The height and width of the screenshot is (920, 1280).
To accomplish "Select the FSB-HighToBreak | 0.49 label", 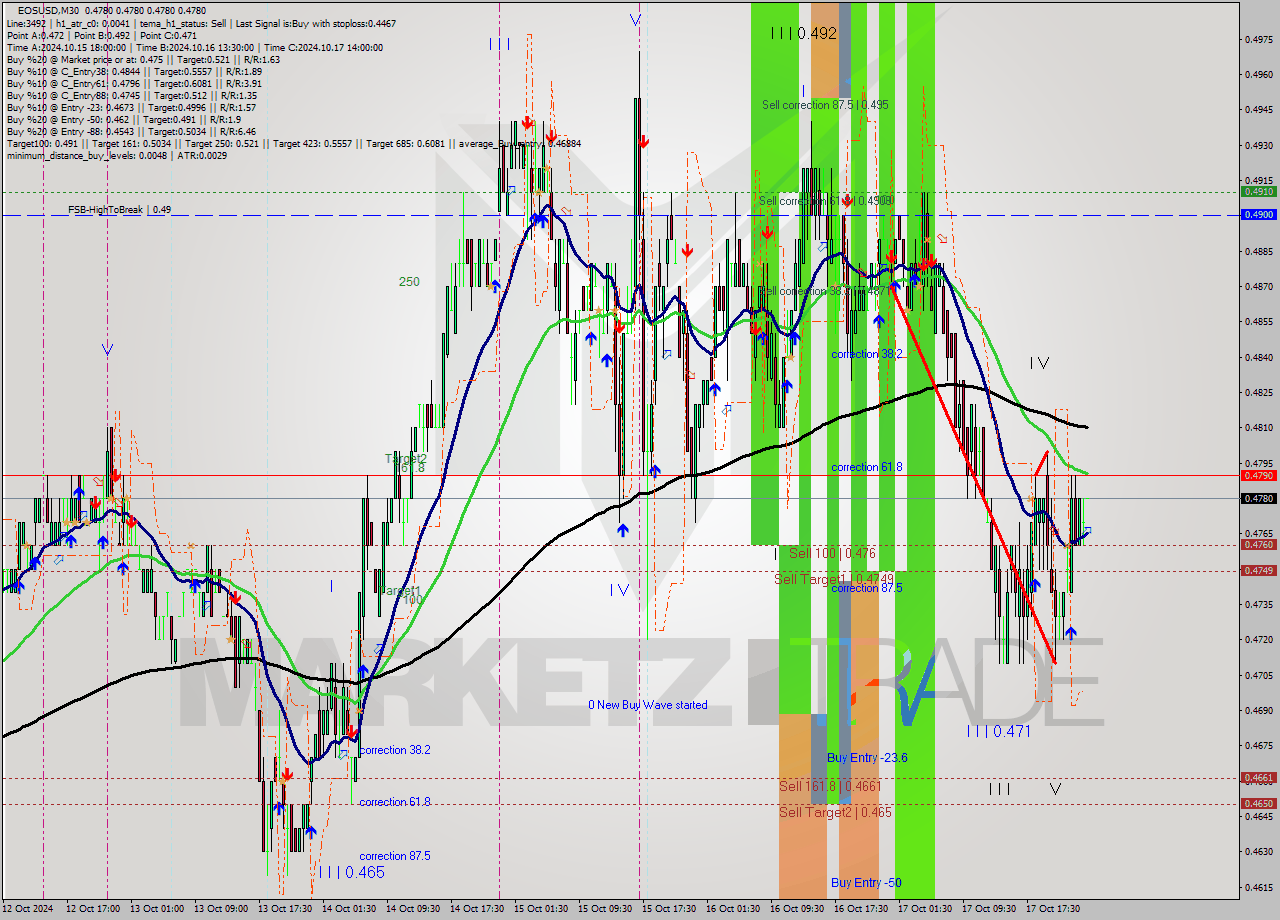I will [x=119, y=210].
